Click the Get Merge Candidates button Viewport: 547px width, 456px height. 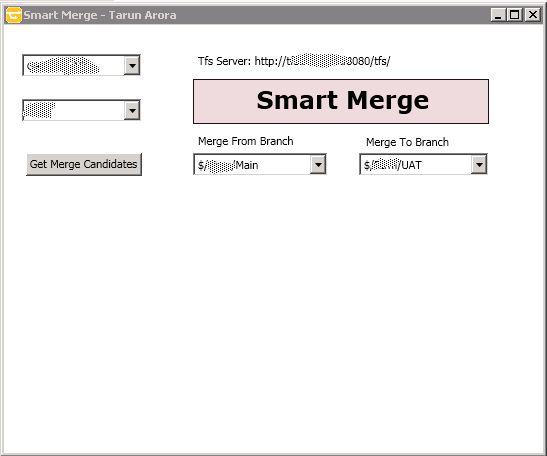pyautogui.click(x=84, y=164)
